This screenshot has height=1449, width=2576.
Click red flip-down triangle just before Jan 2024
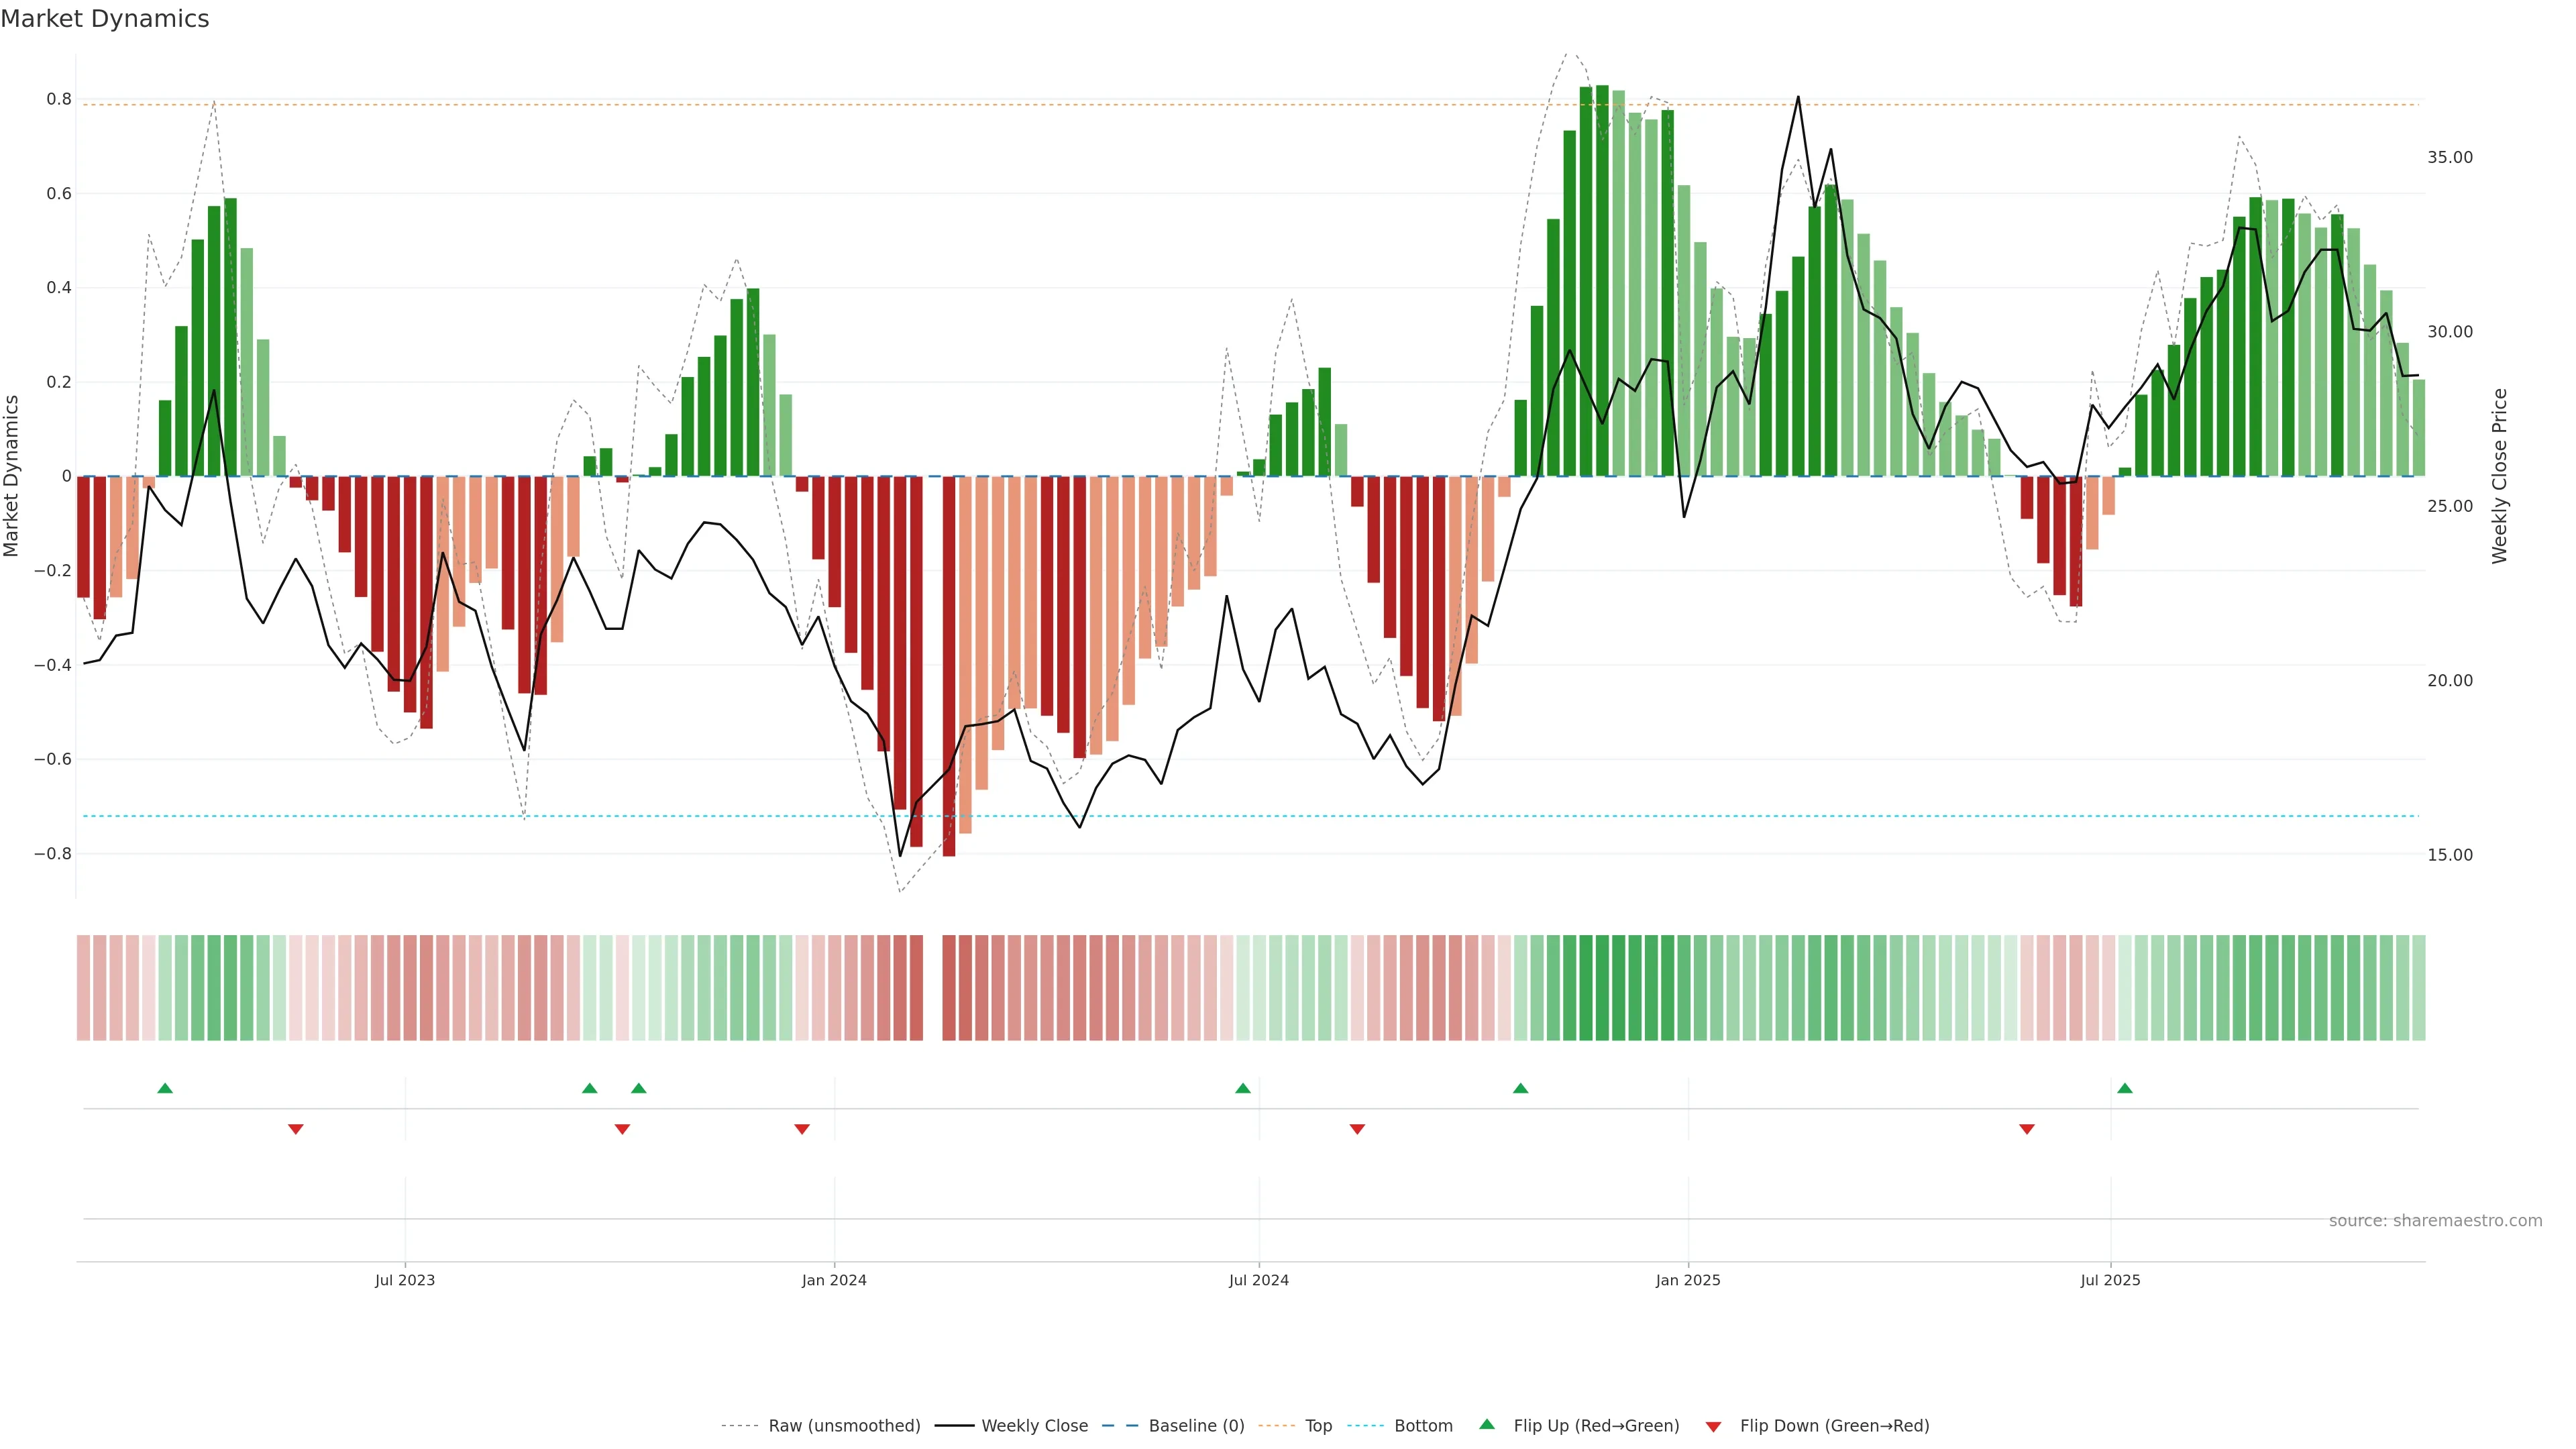[x=802, y=1129]
